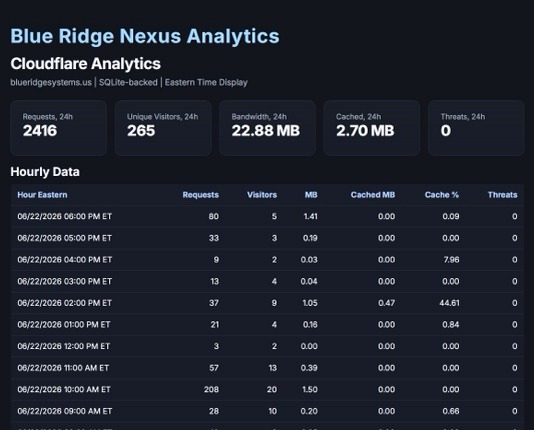Click Cache % value 0.09
The width and height of the screenshot is (534, 430).
click(x=451, y=217)
